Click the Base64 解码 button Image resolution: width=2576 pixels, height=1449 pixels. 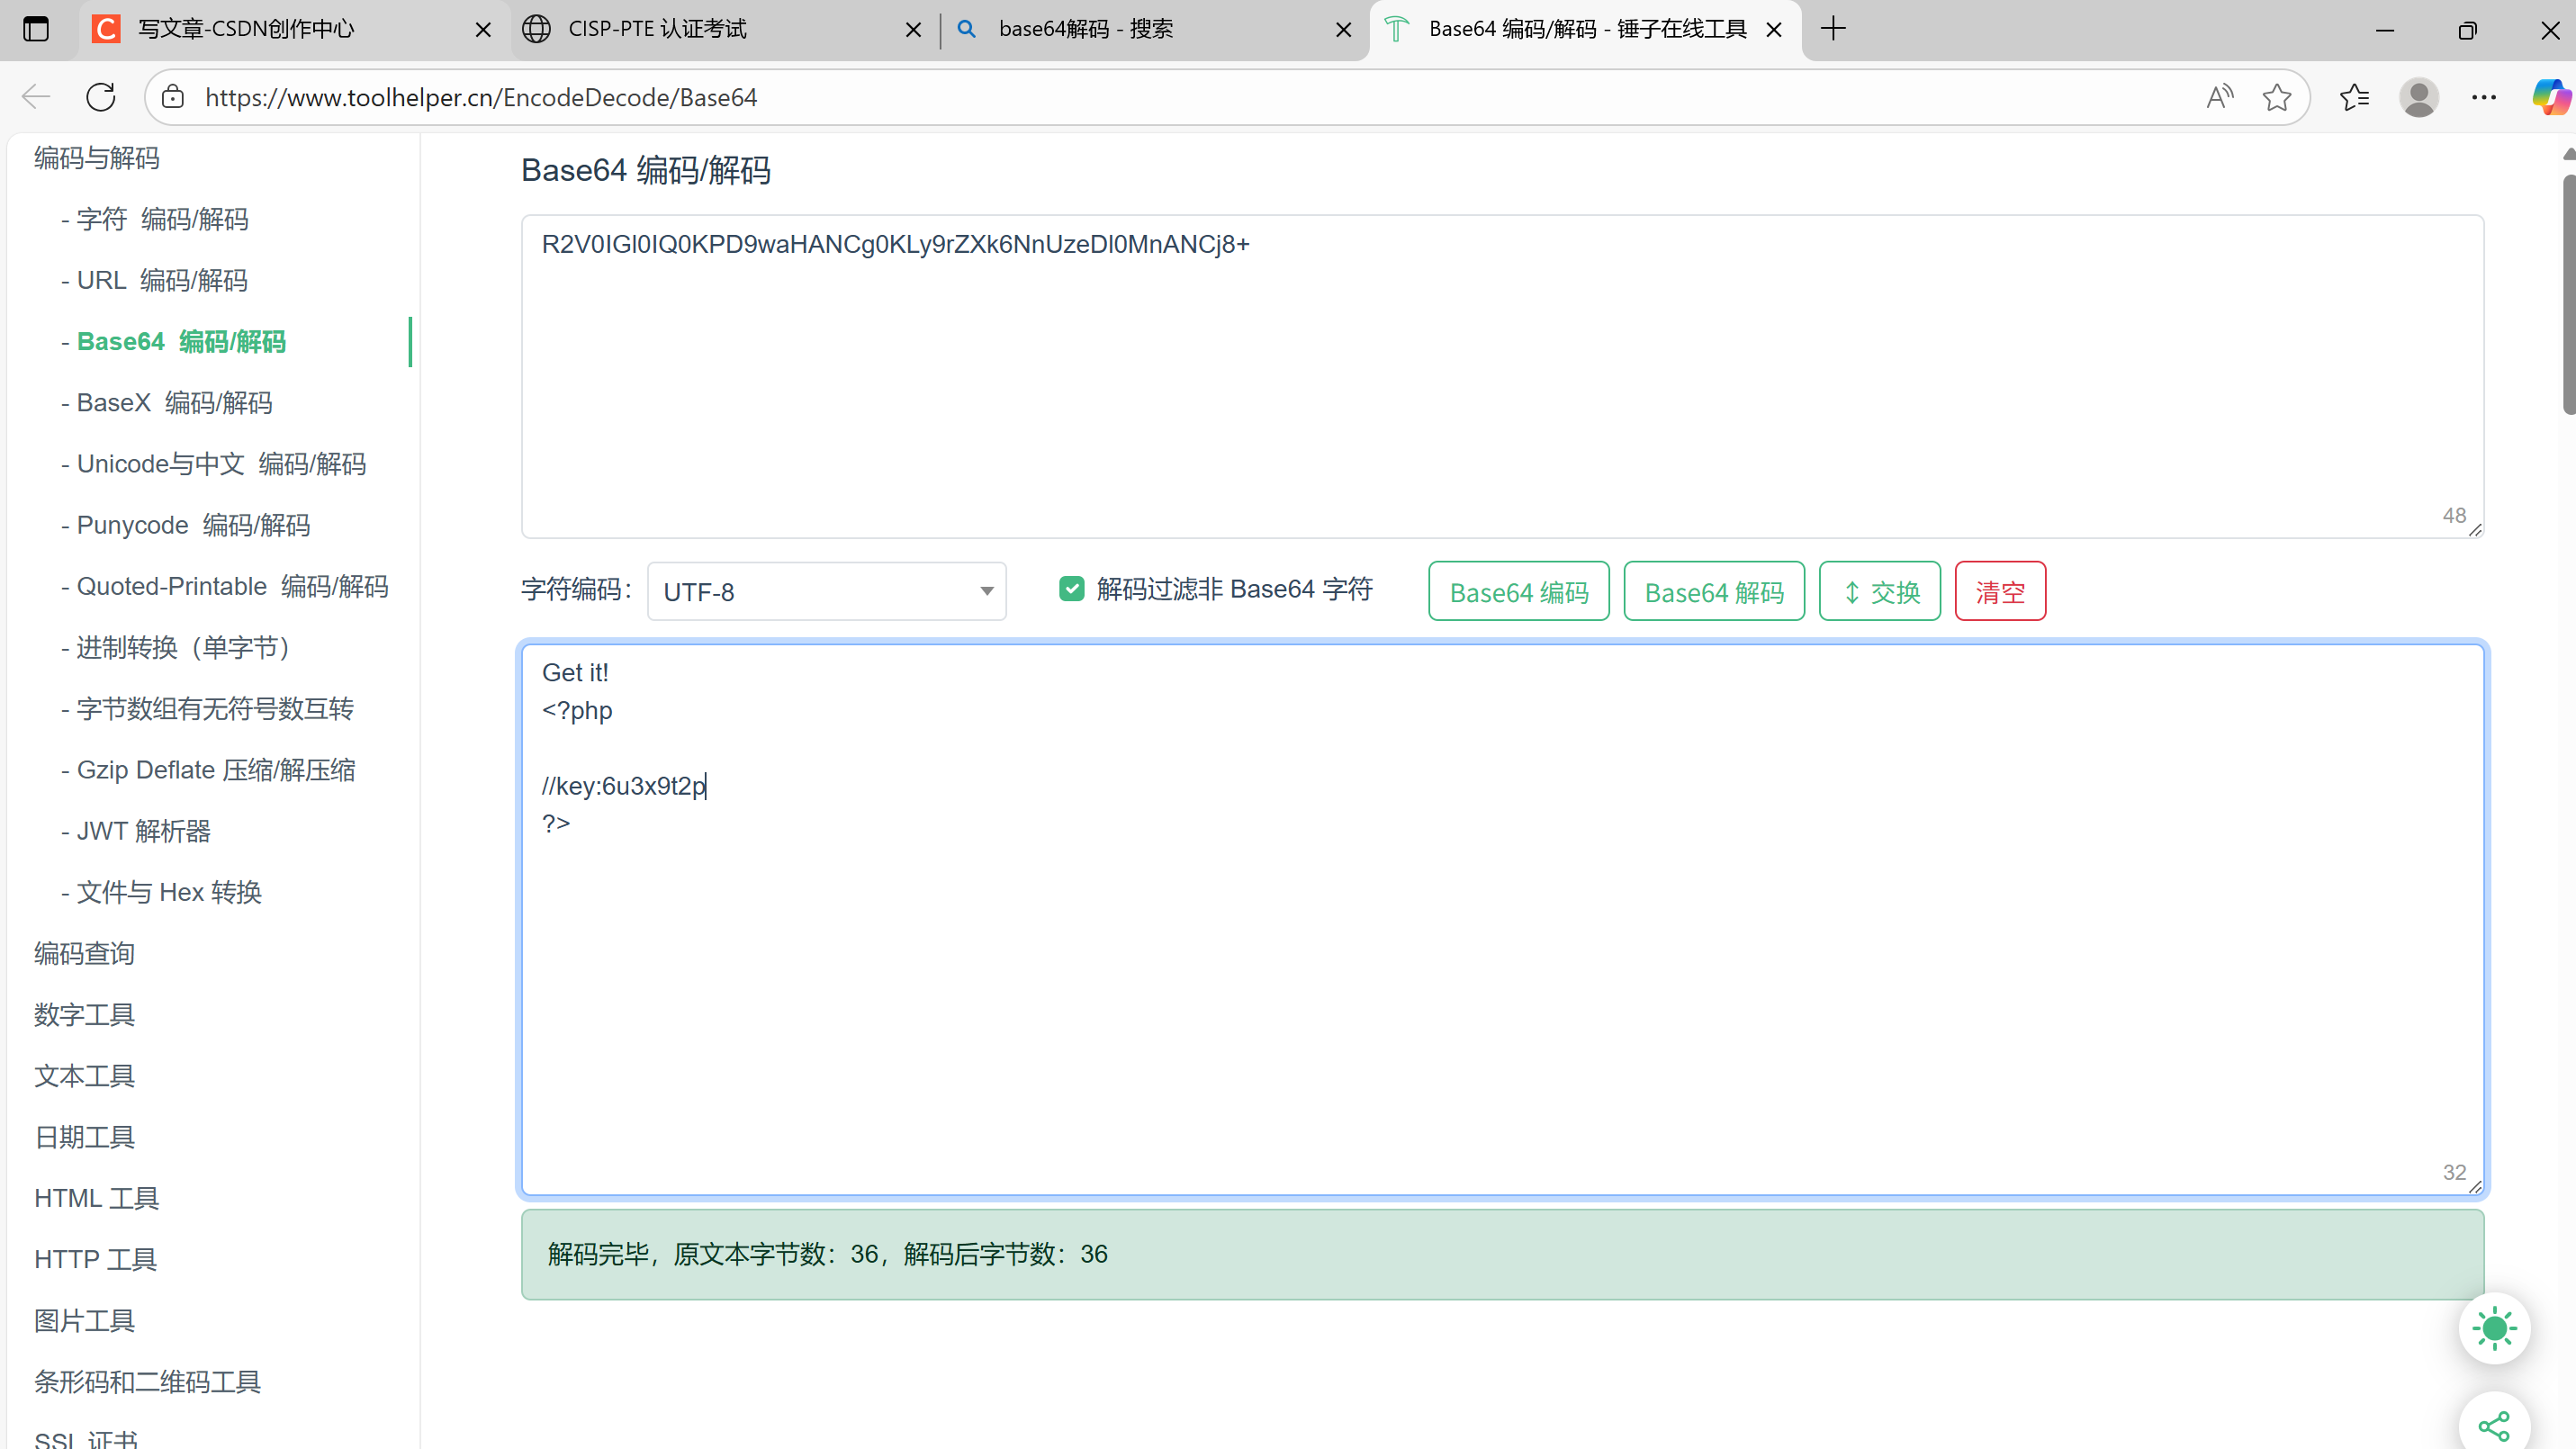1714,592
